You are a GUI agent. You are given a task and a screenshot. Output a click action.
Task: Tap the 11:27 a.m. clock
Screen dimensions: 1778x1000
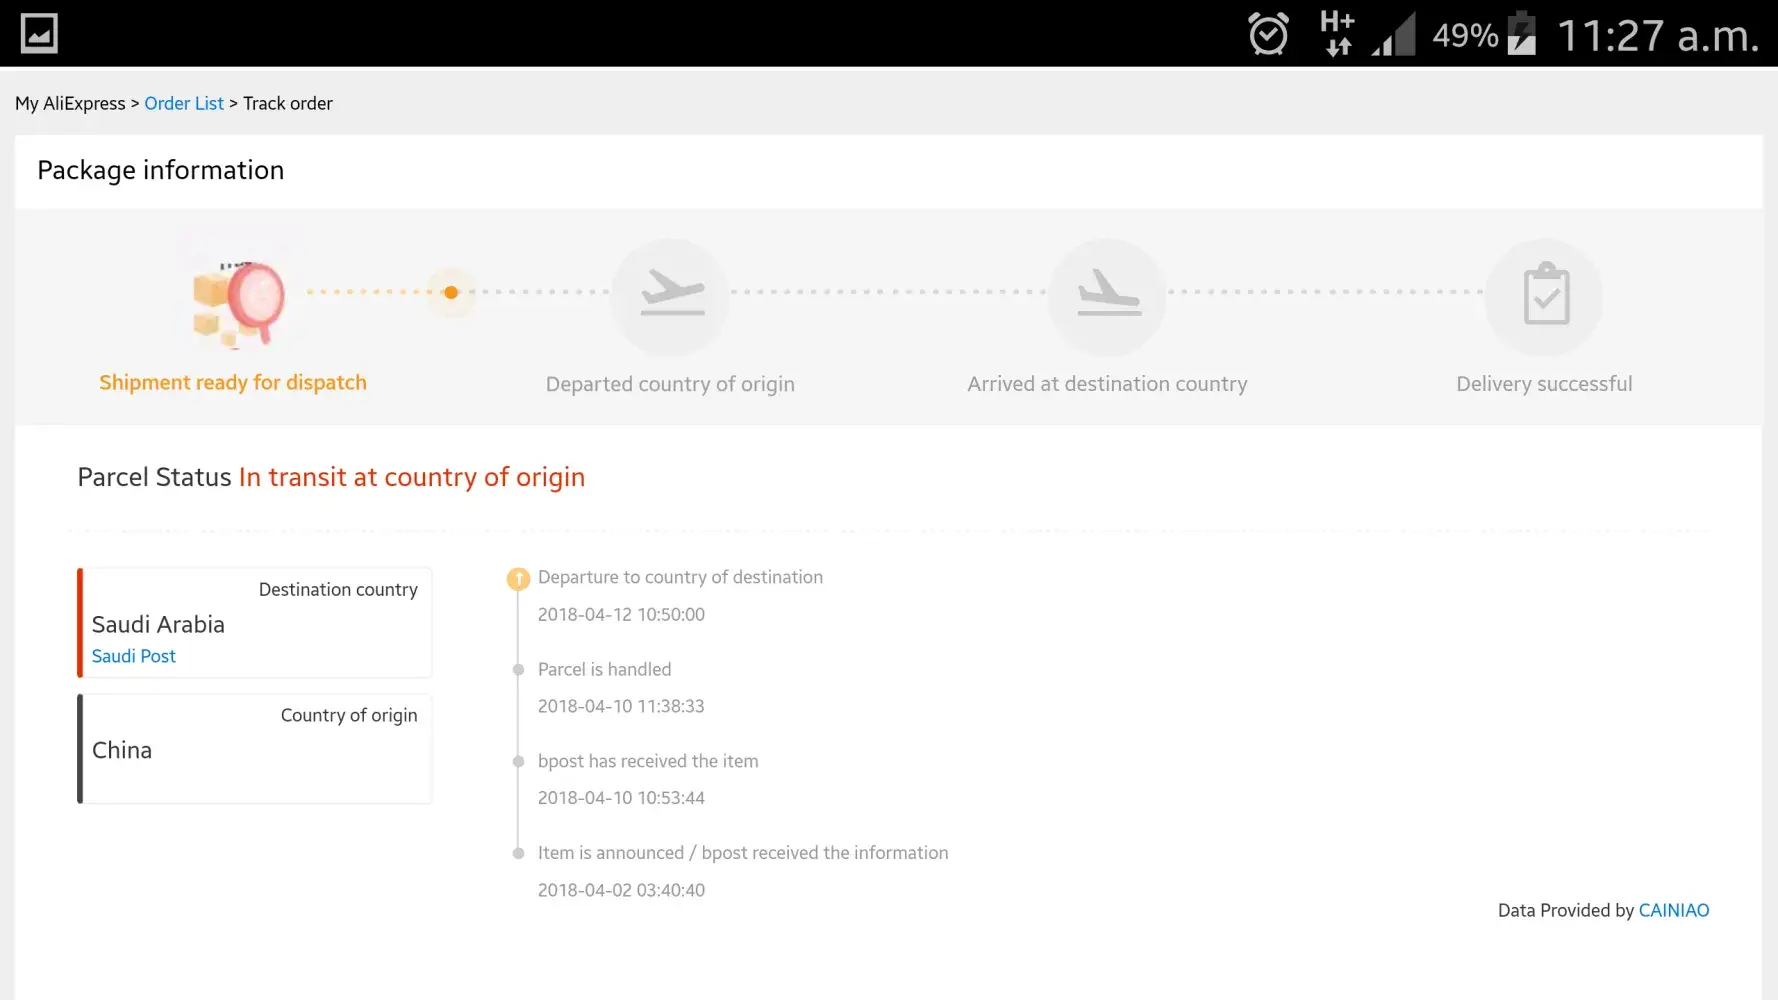(x=1658, y=36)
